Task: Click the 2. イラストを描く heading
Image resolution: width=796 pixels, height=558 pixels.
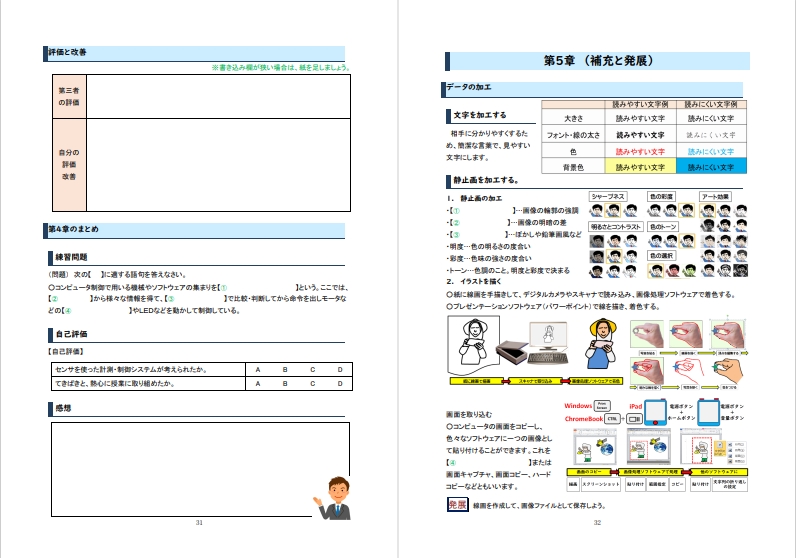Action: (x=474, y=281)
